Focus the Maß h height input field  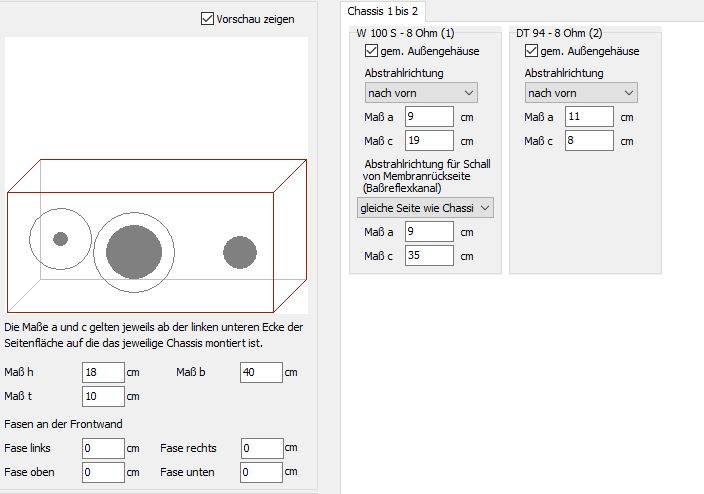coord(103,373)
